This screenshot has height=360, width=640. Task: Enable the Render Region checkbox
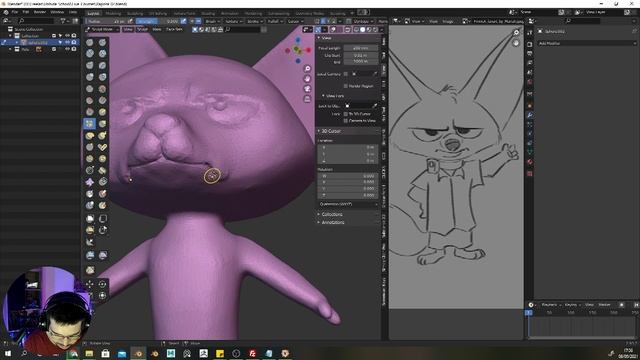point(346,86)
